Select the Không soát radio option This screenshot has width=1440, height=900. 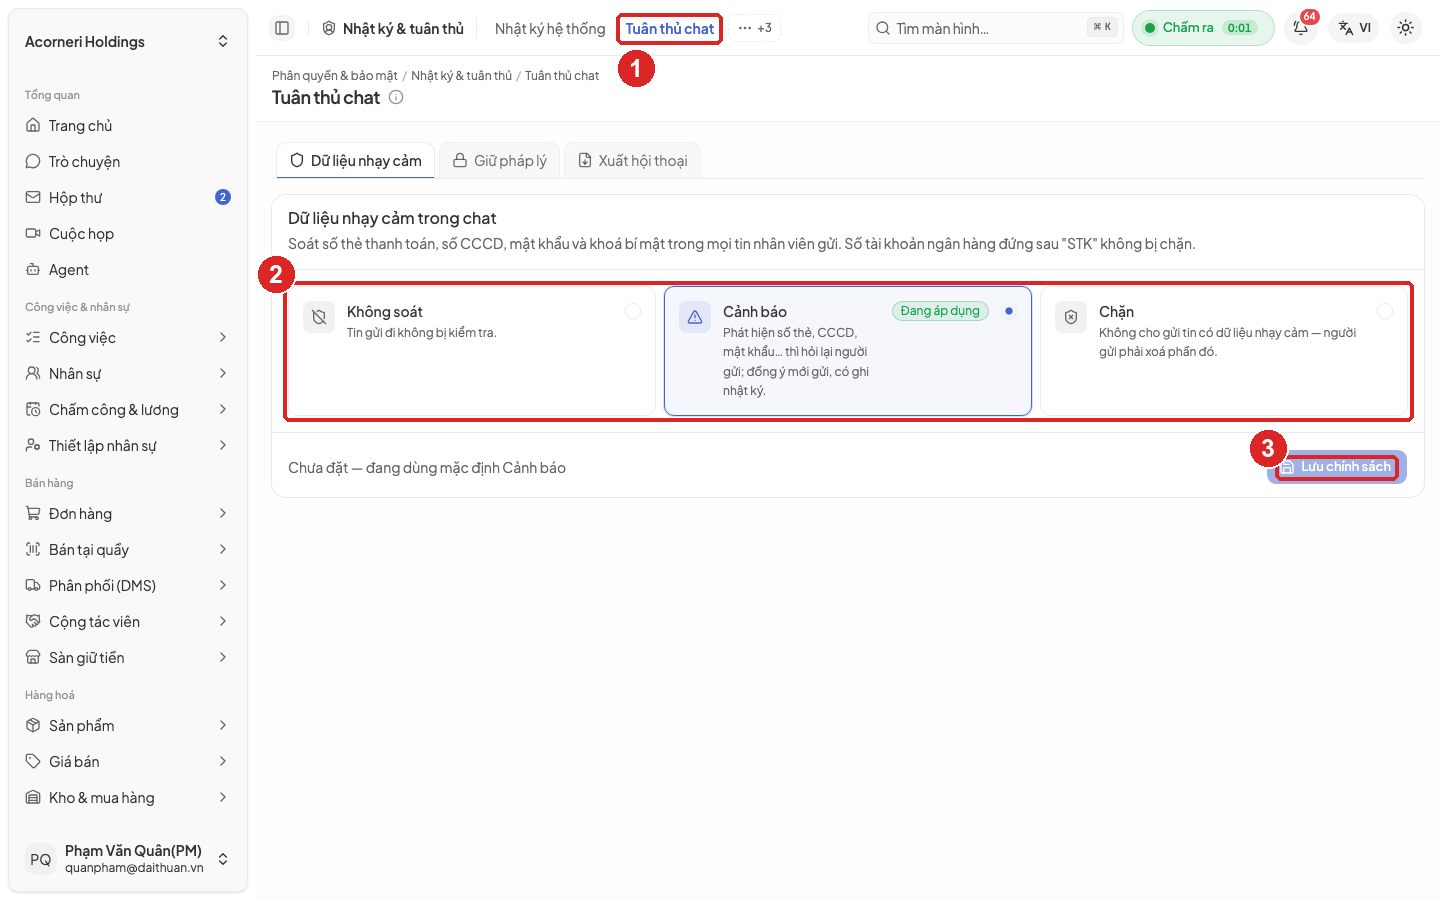[633, 311]
